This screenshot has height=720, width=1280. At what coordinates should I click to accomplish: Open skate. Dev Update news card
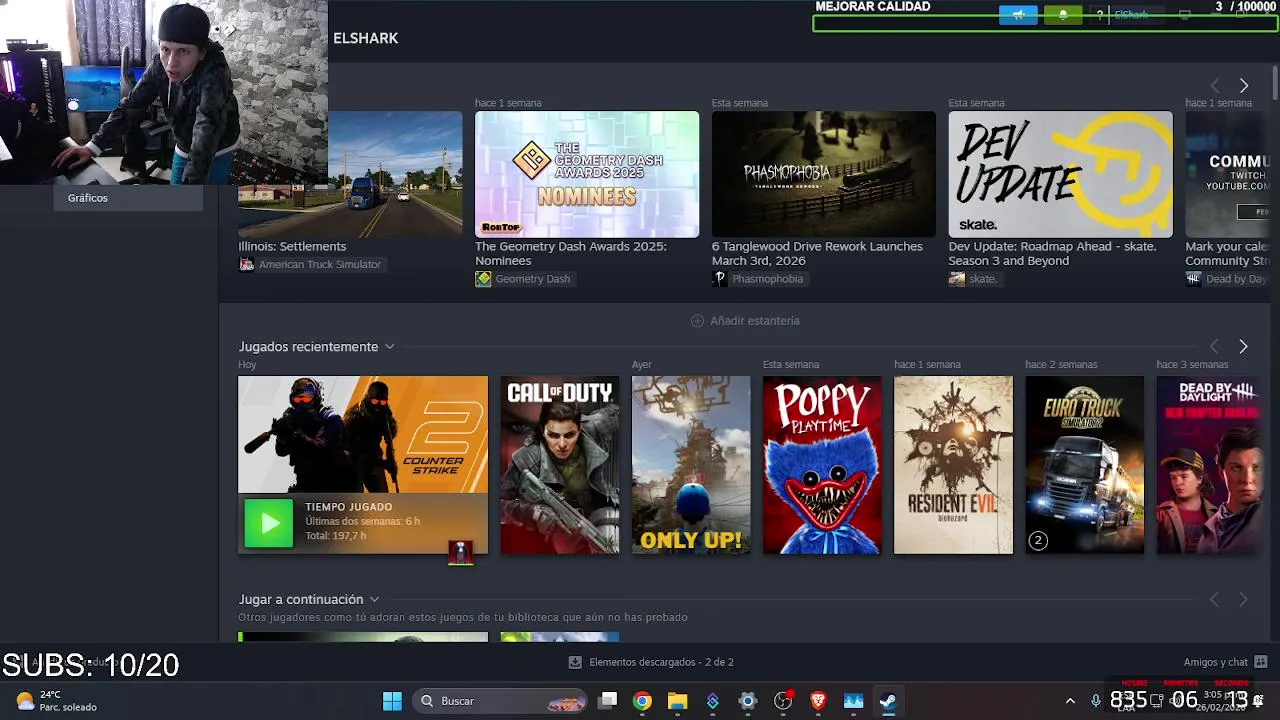coord(1060,174)
